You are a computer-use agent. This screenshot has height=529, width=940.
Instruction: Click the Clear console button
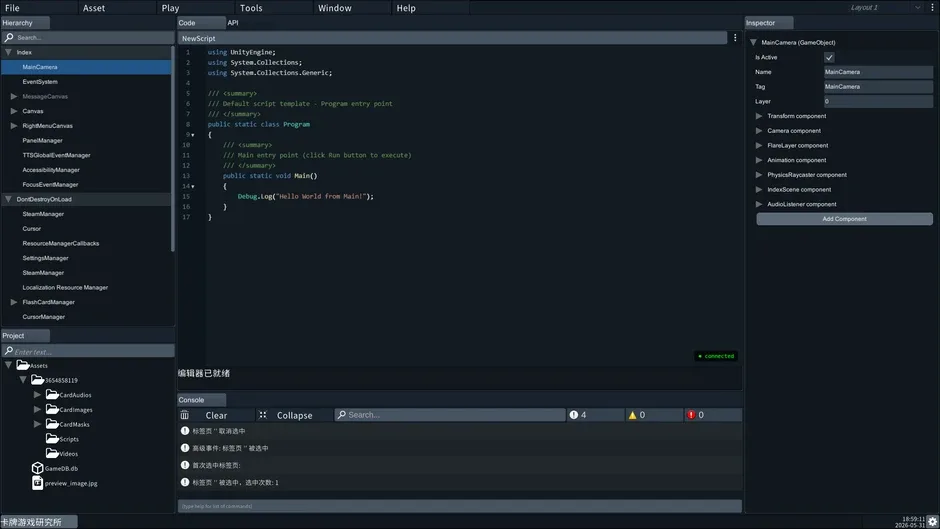pyautogui.click(x=216, y=415)
